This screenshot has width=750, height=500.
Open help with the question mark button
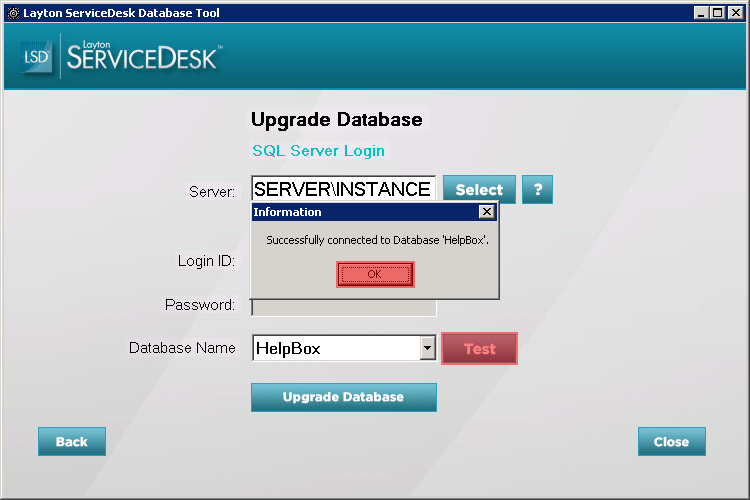(x=537, y=189)
